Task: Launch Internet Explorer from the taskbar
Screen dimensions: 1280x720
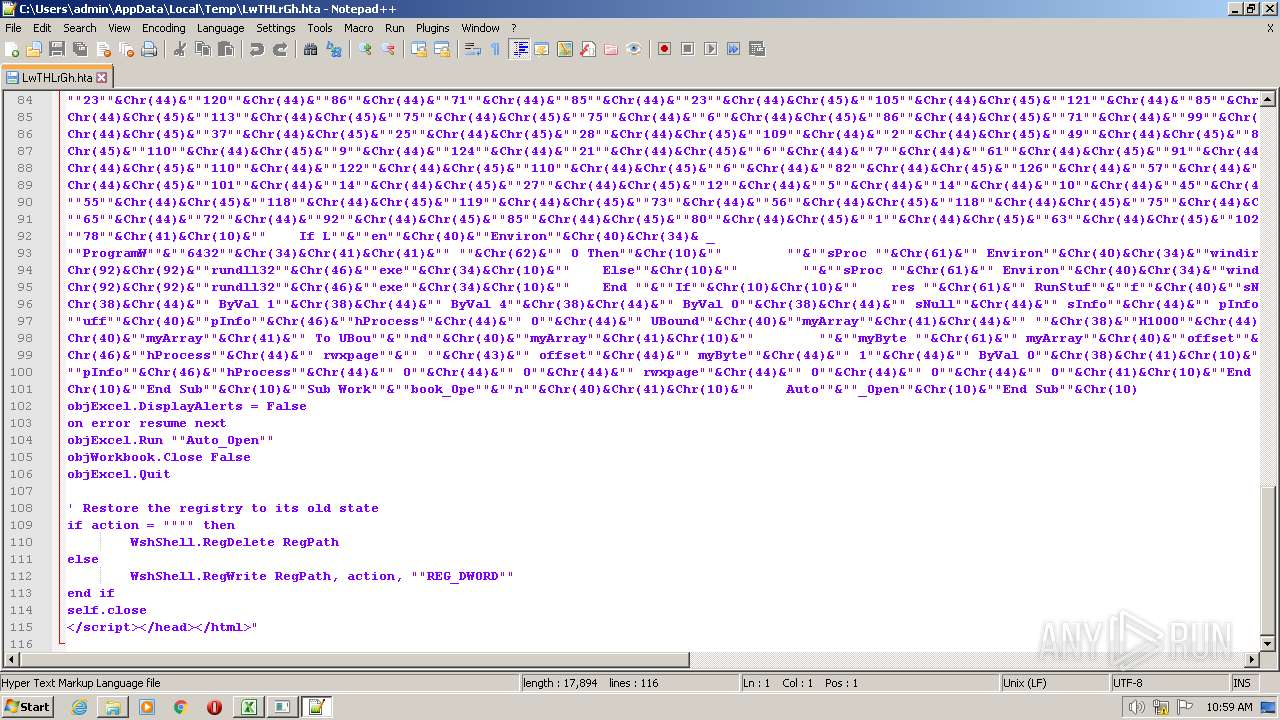Action: (x=80, y=707)
